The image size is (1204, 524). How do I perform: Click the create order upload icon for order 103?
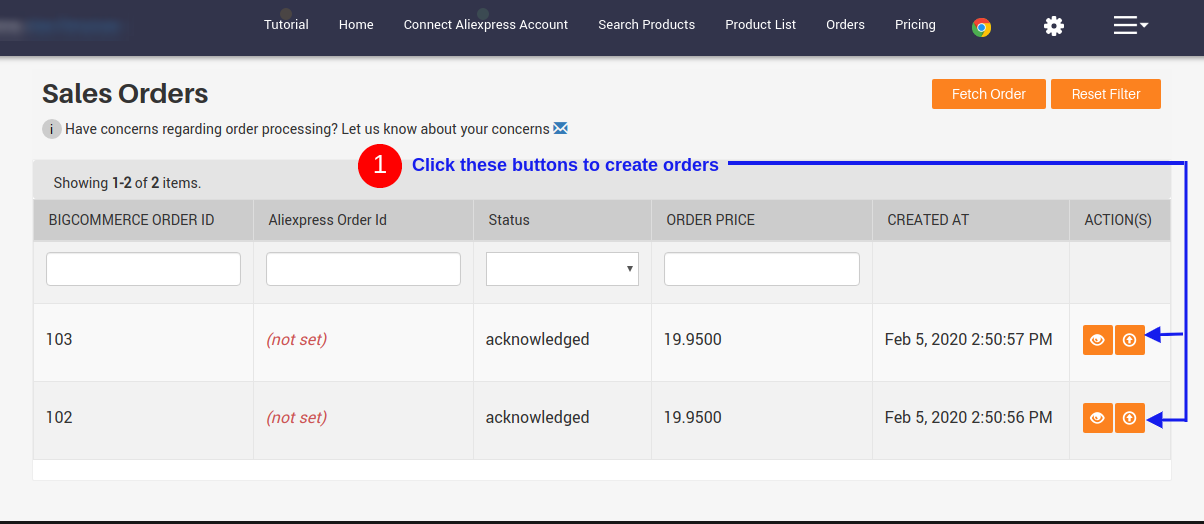[1129, 340]
